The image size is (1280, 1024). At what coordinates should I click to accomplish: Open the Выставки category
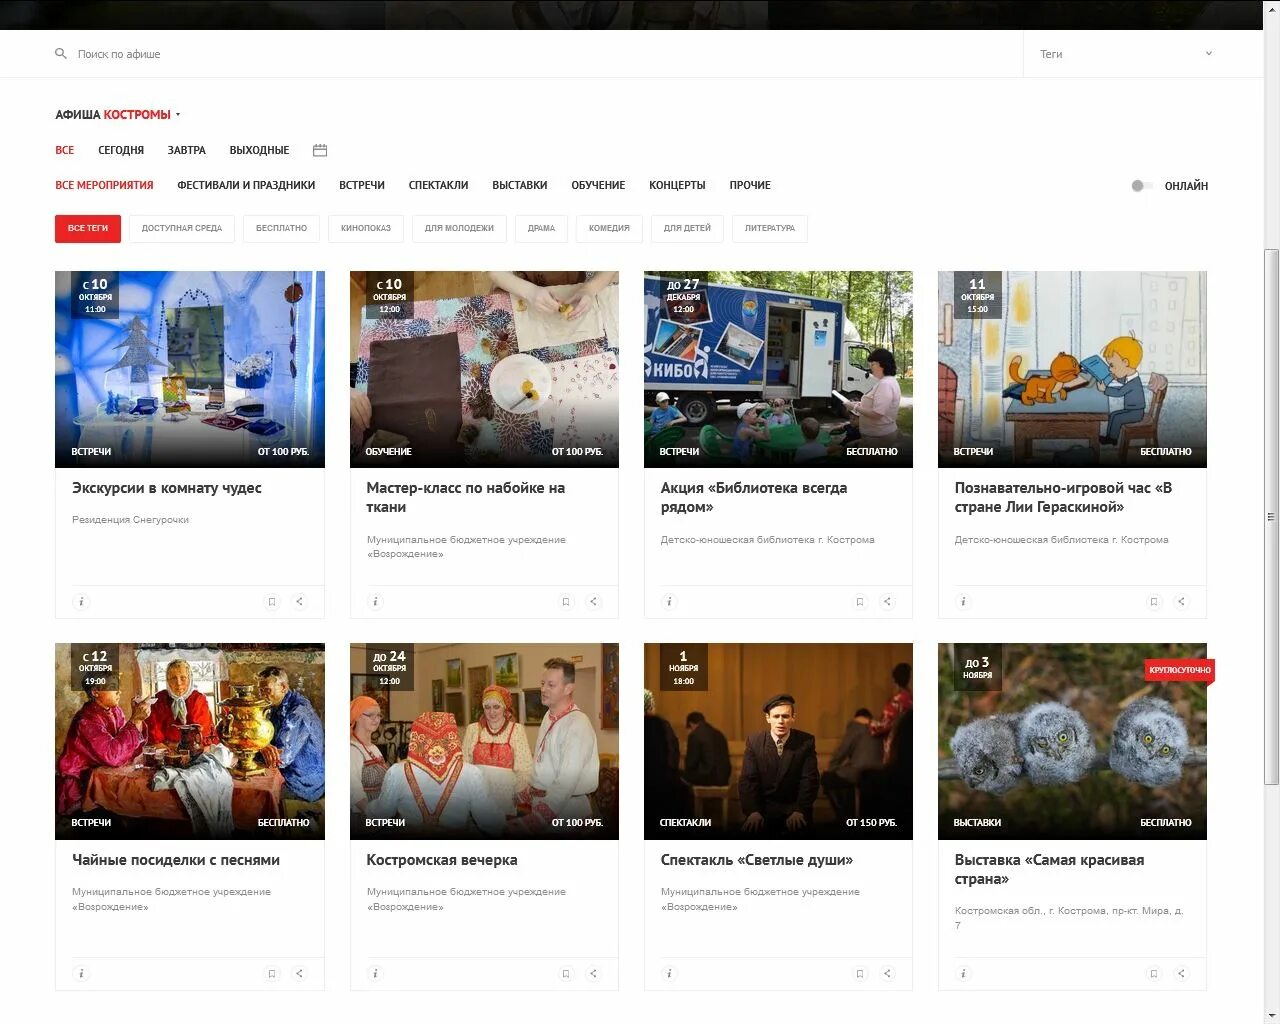tap(520, 185)
